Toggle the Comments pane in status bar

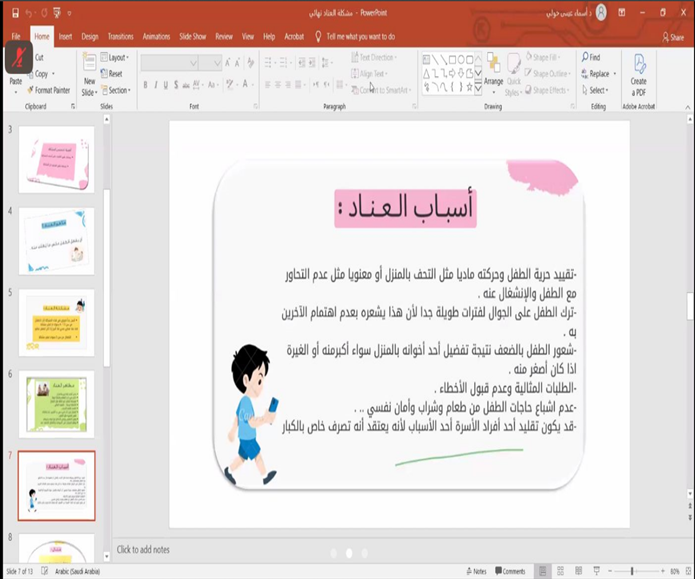(512, 571)
